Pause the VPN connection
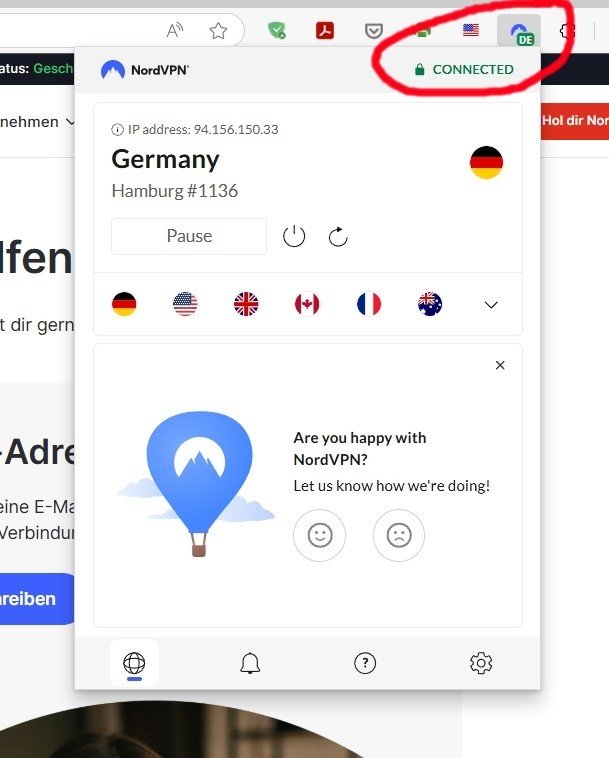The height and width of the screenshot is (758, 609). tap(189, 236)
